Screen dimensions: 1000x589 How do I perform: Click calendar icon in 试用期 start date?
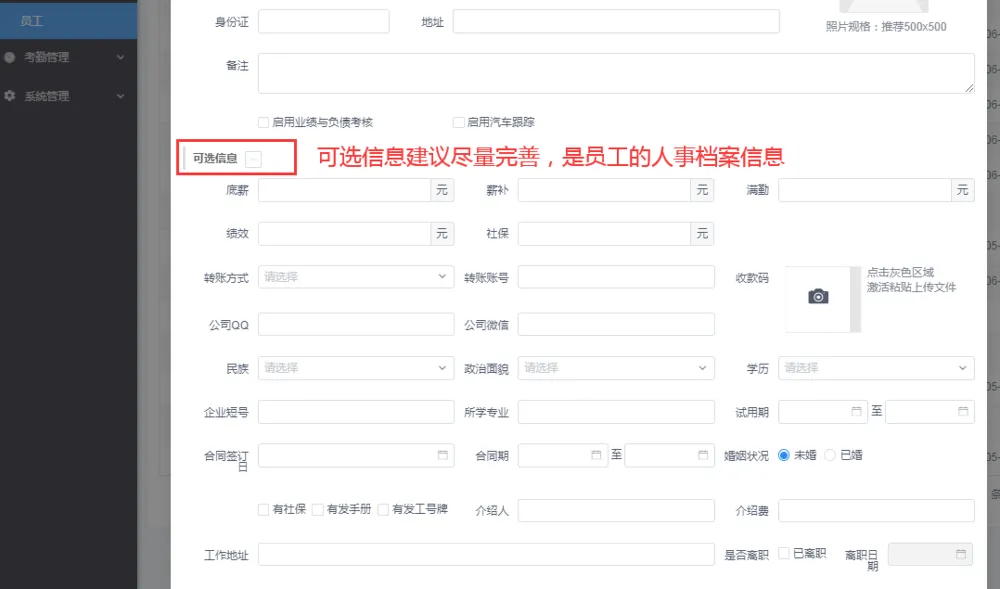pyautogui.click(x=857, y=411)
